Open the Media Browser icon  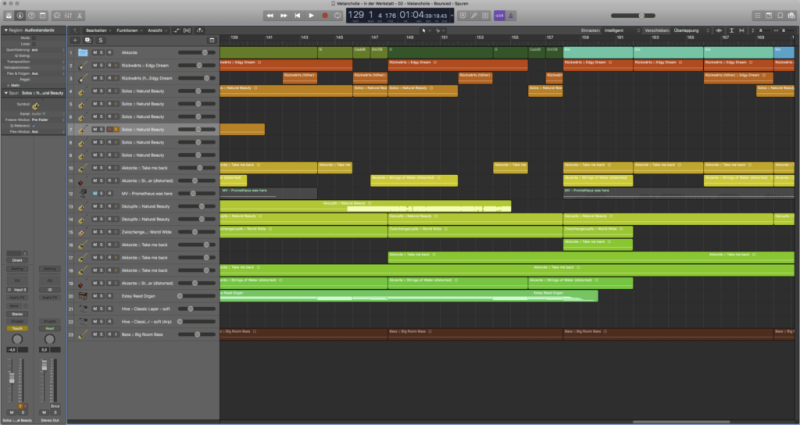[x=791, y=16]
